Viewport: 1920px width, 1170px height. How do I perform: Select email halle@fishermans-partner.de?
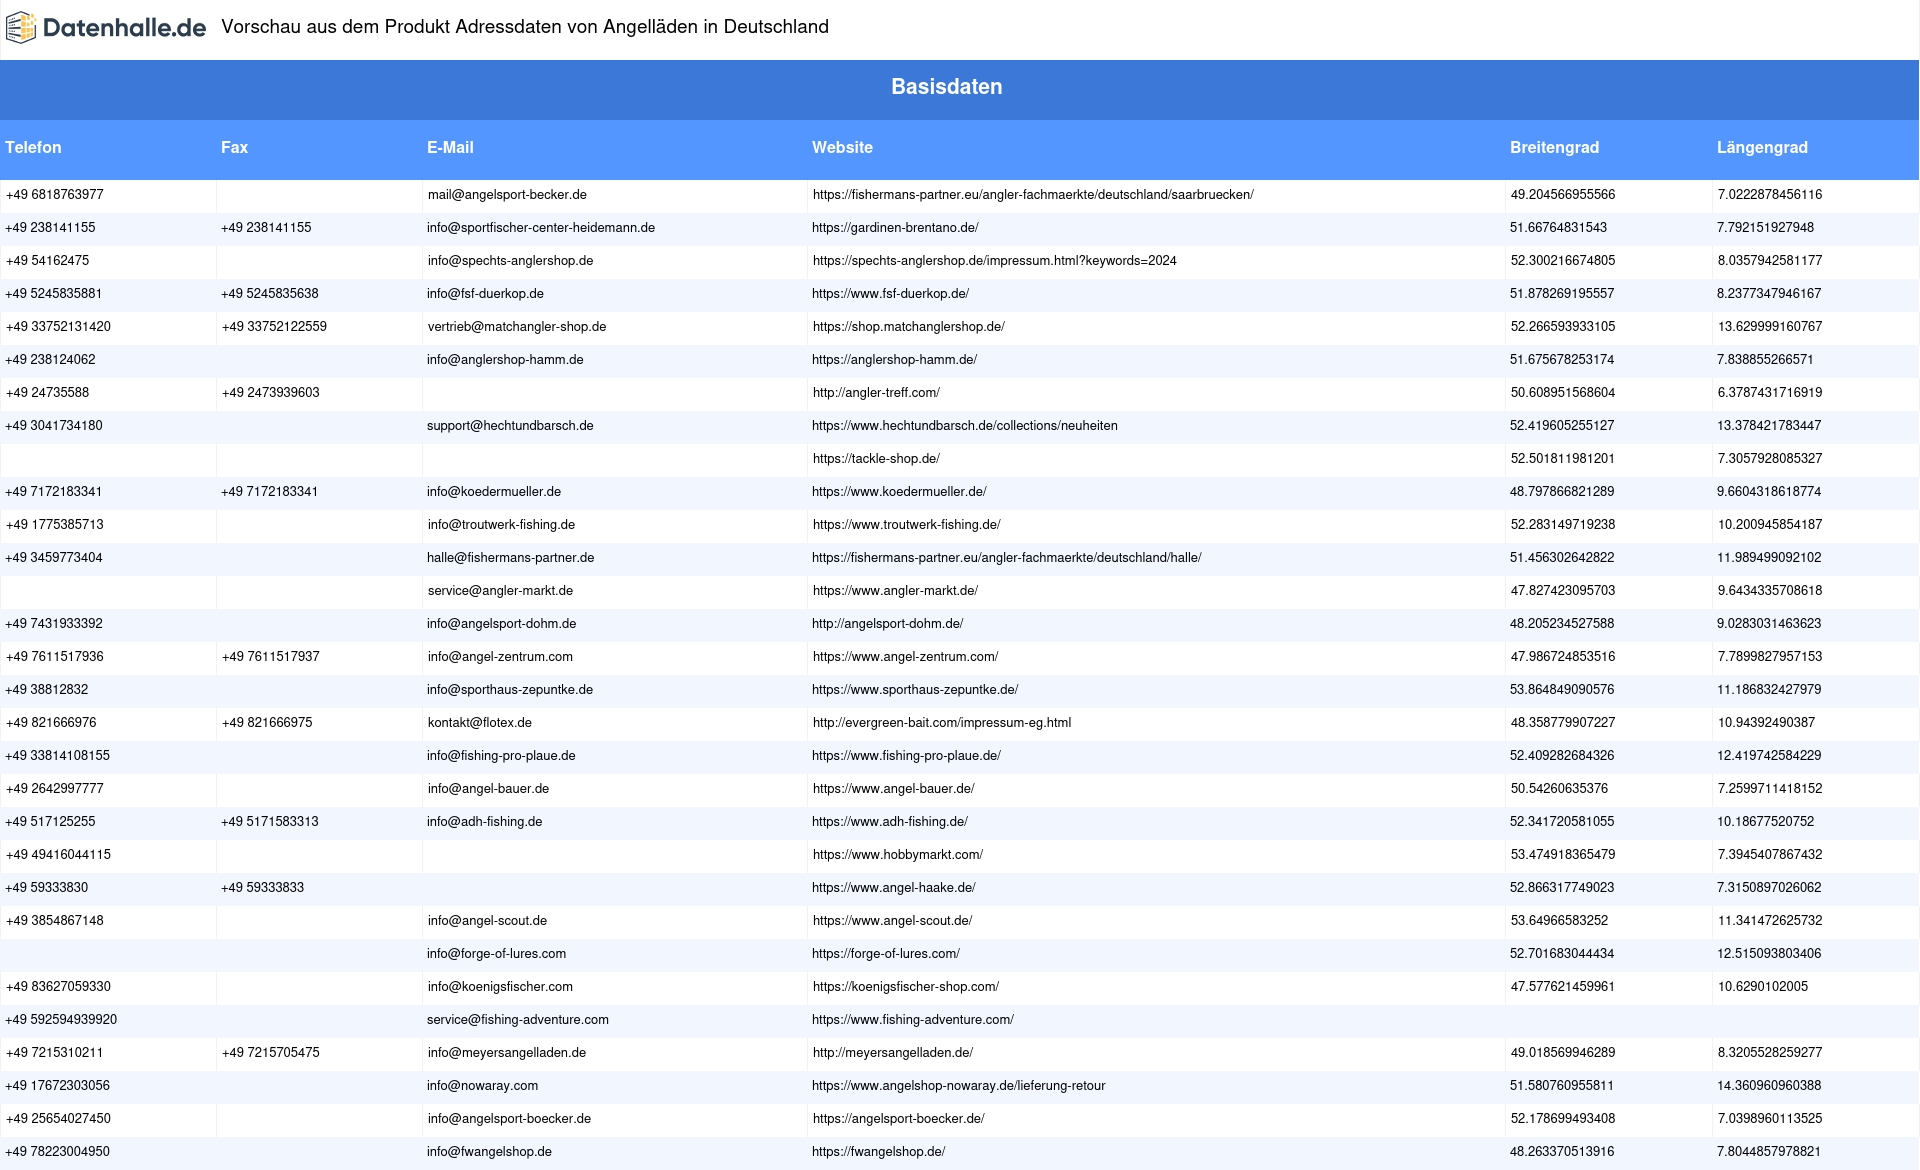(x=510, y=558)
